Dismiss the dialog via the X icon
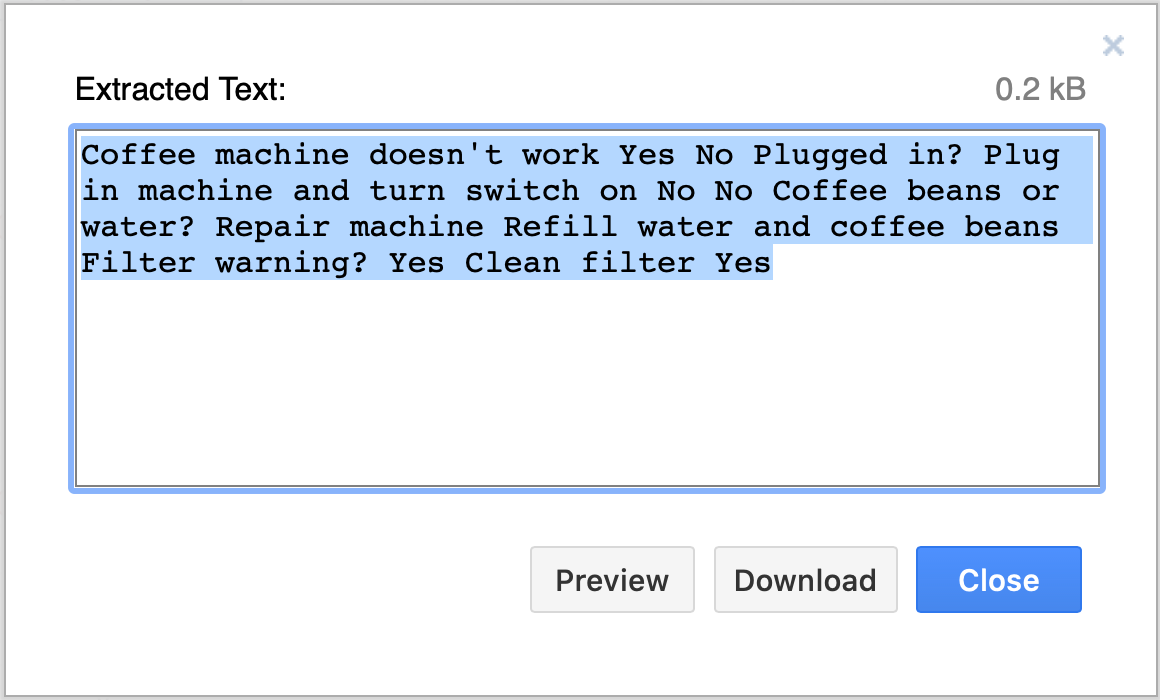Image resolution: width=1160 pixels, height=700 pixels. pyautogui.click(x=1113, y=46)
